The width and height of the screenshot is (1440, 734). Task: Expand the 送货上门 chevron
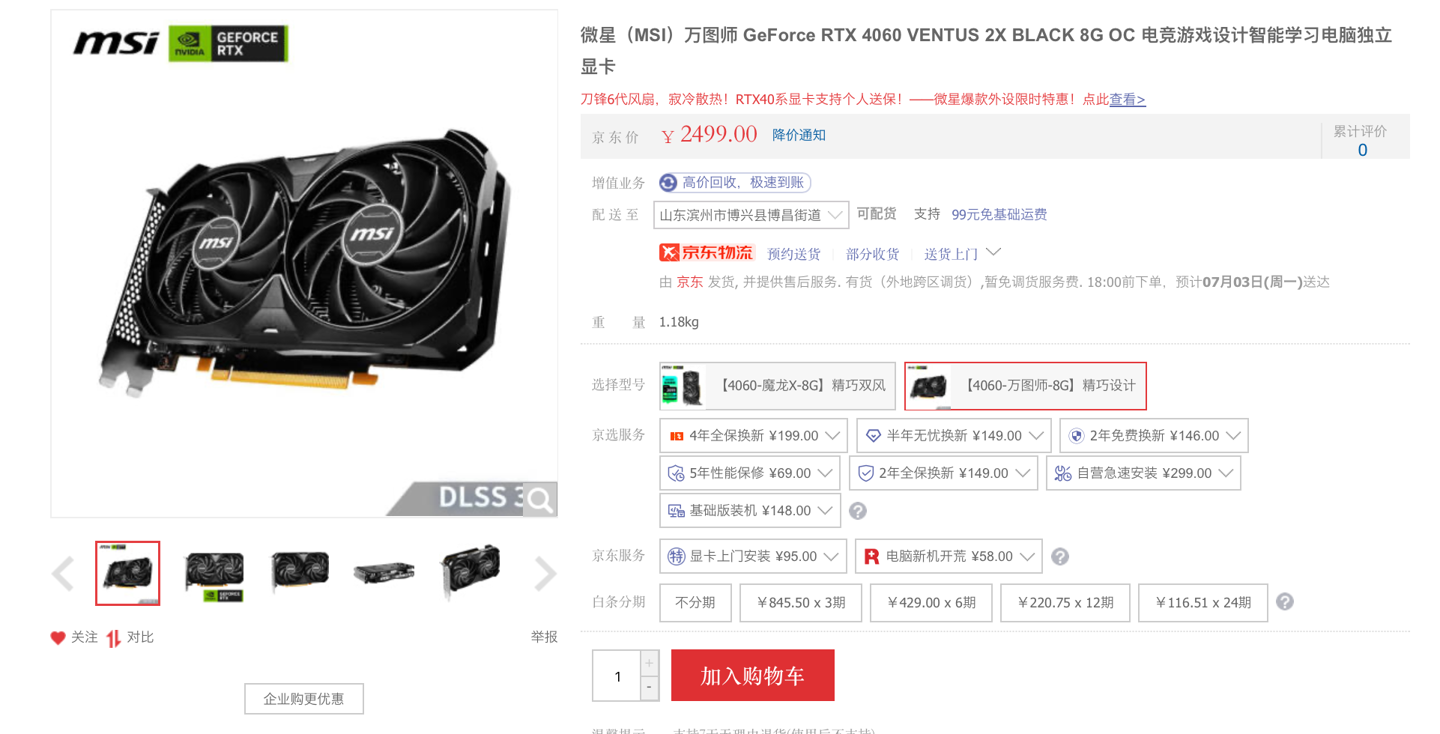point(993,252)
